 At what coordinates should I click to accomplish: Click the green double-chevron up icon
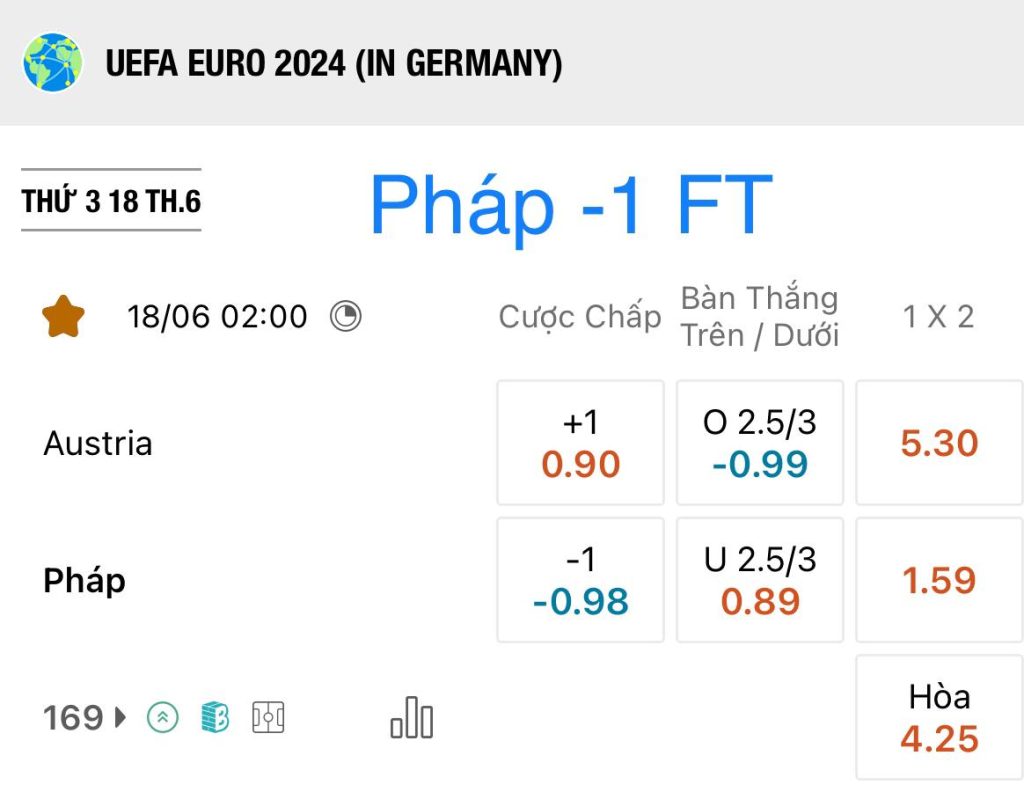(x=163, y=718)
